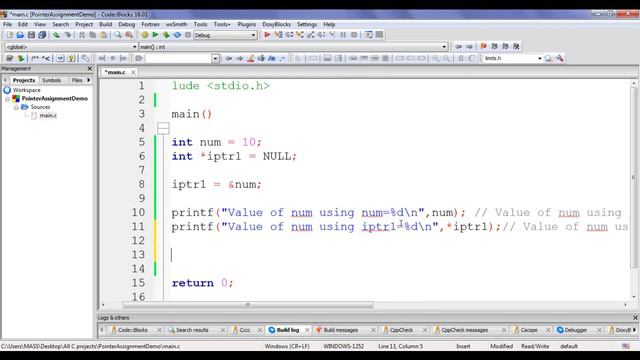
Task: Create a new file with toolbar icon
Action: [x=10, y=35]
